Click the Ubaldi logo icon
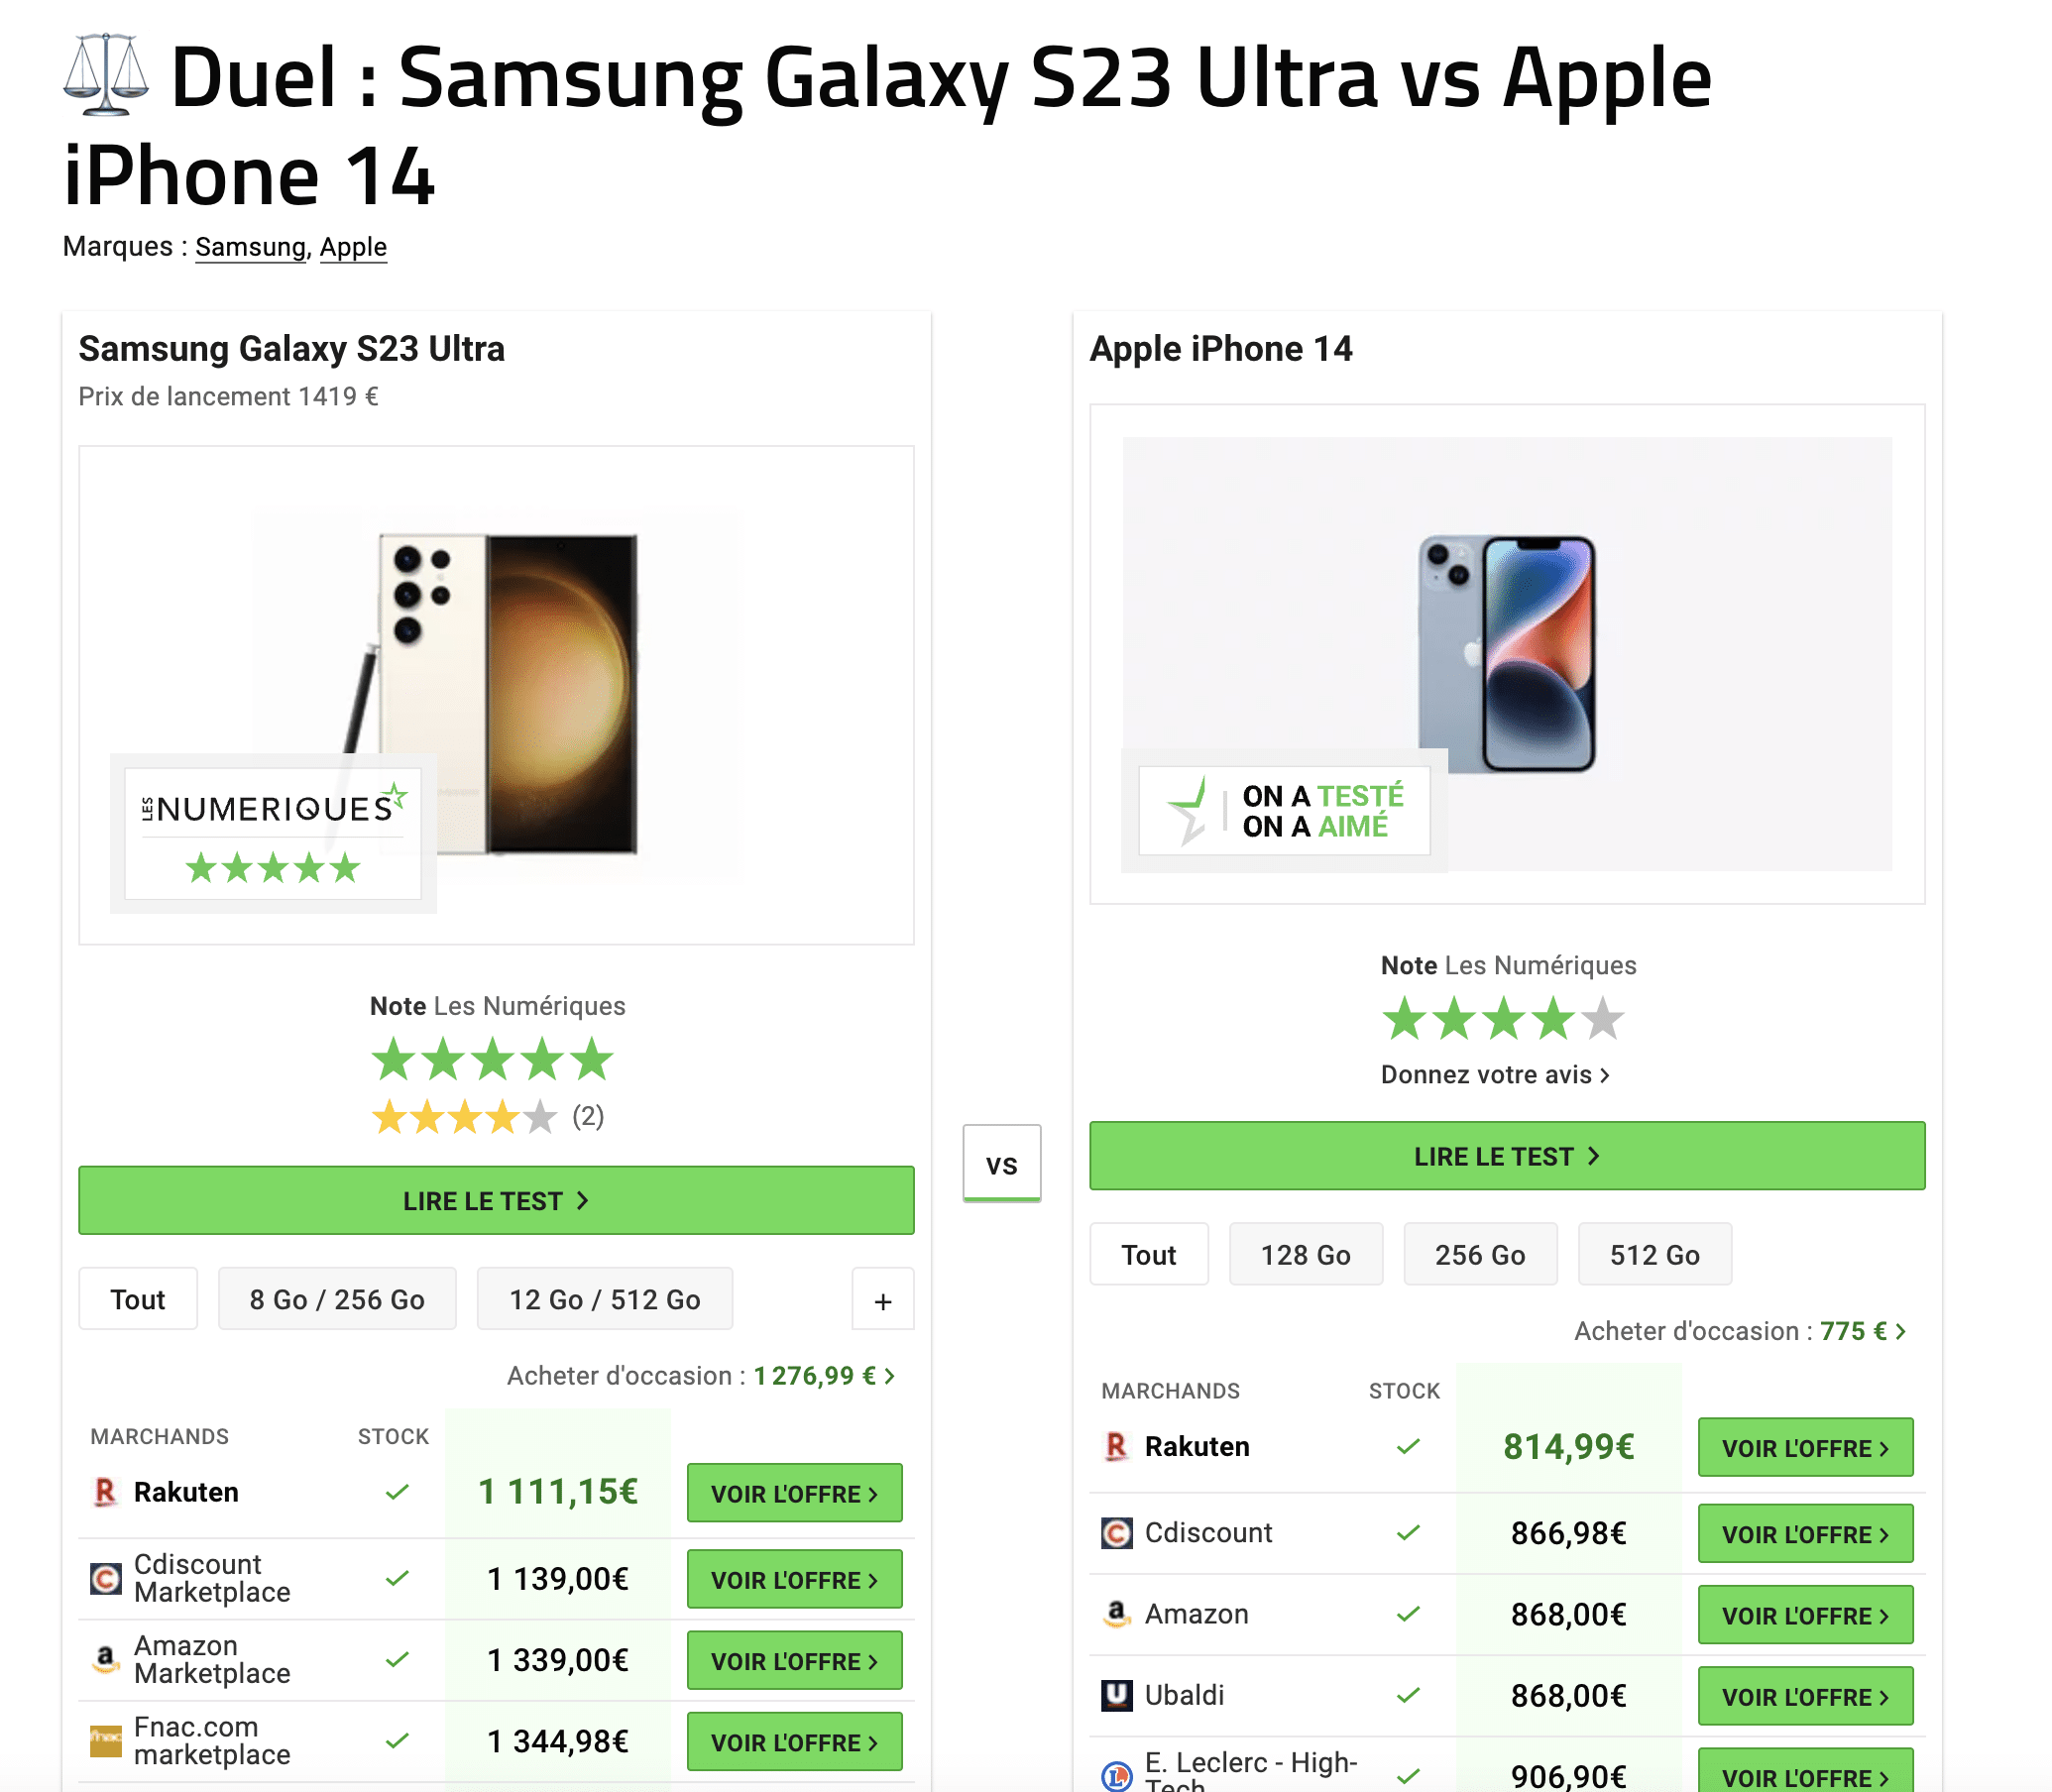The image size is (2052, 1792). click(1116, 1695)
